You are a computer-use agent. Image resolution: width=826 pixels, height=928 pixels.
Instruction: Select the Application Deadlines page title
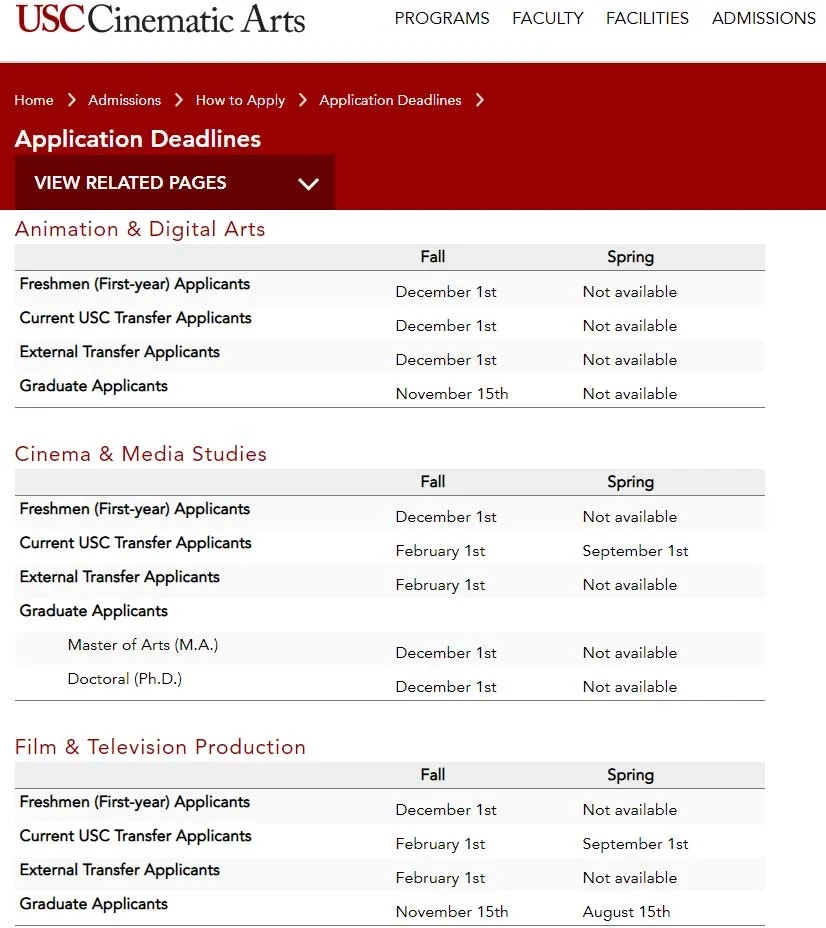tap(138, 139)
